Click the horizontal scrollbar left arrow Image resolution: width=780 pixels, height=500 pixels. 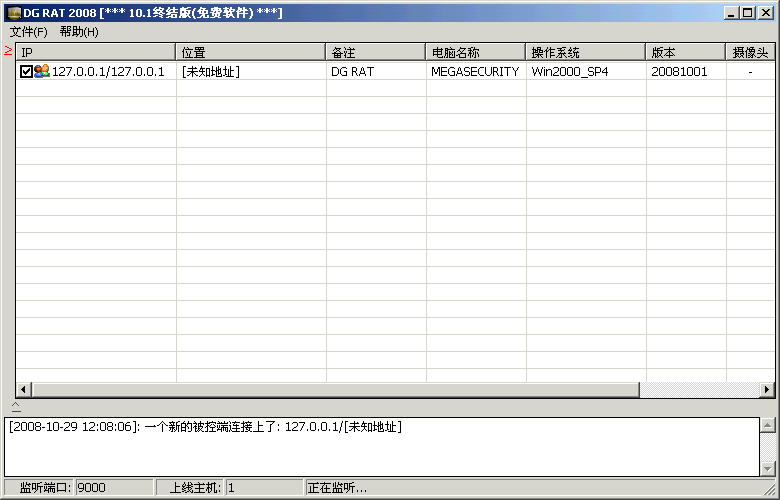24,390
